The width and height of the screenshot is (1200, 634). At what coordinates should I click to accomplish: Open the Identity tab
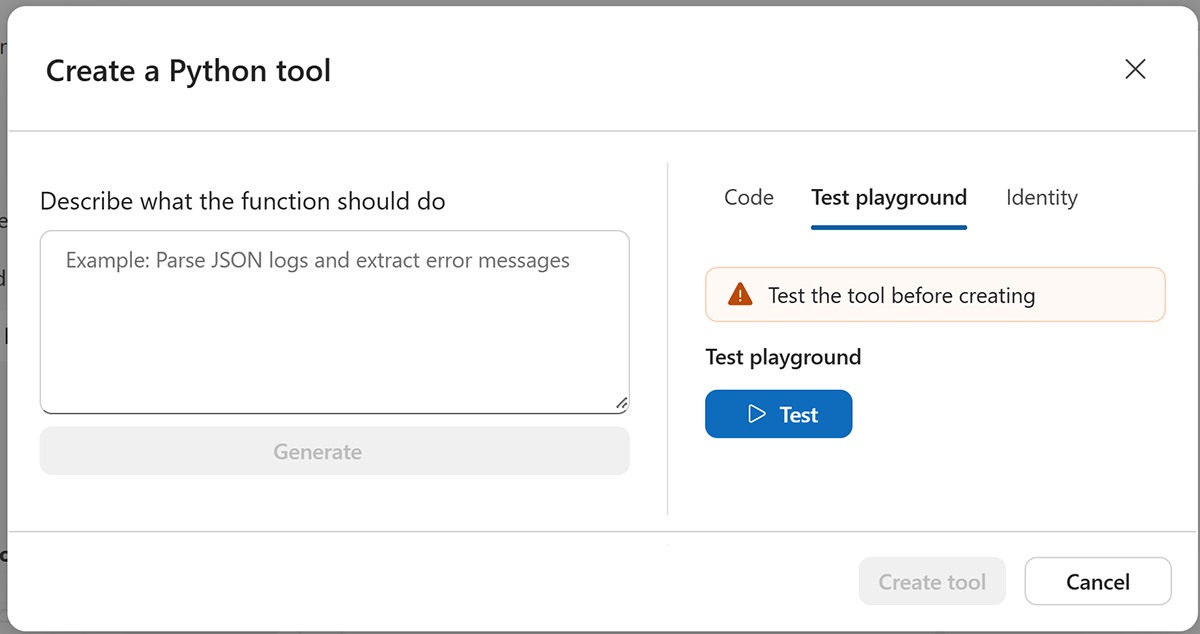coord(1041,197)
